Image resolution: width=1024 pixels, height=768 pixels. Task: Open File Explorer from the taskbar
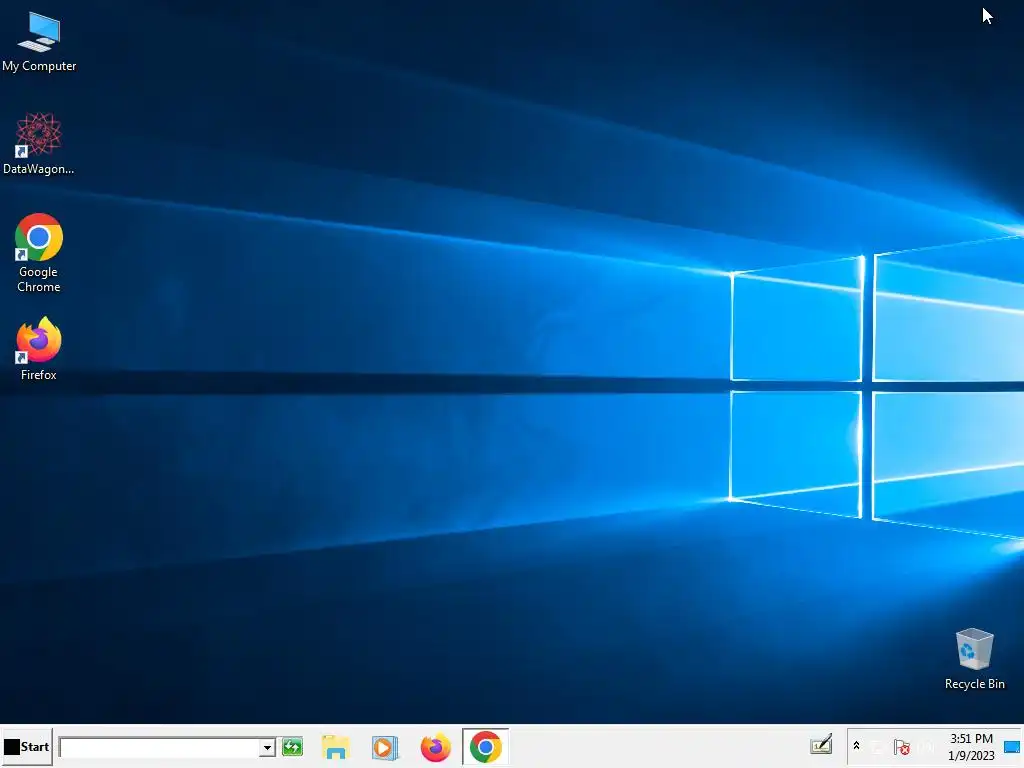coord(336,747)
